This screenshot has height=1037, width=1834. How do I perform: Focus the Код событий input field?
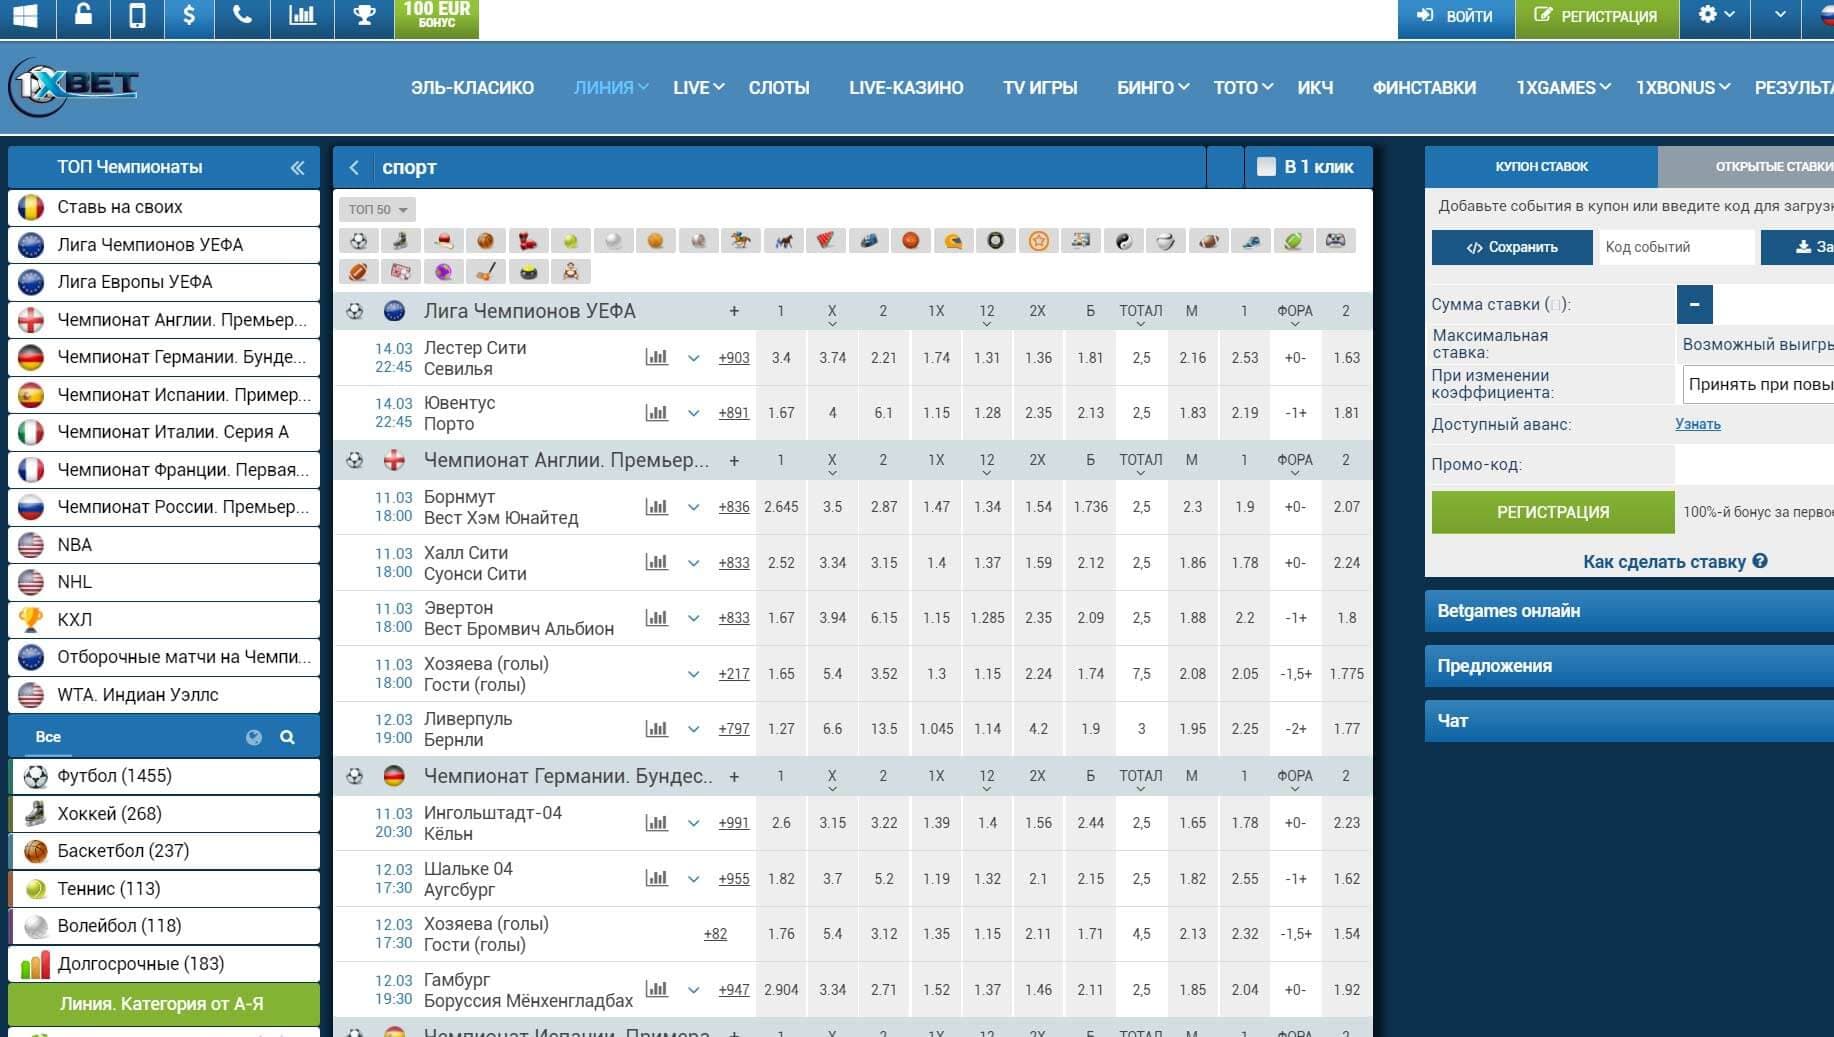tap(1677, 247)
